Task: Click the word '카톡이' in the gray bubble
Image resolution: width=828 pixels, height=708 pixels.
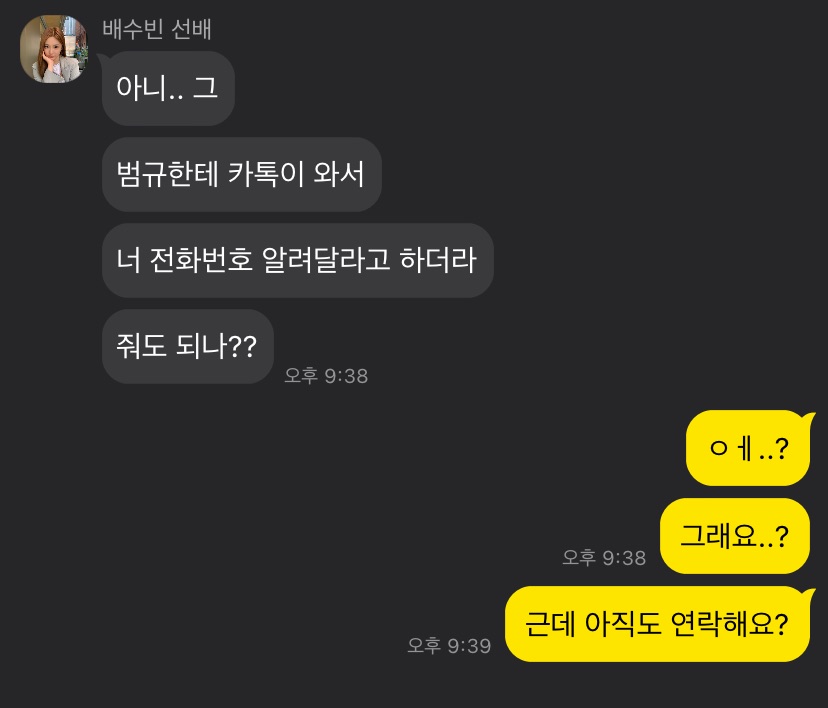Action: pyautogui.click(x=266, y=174)
